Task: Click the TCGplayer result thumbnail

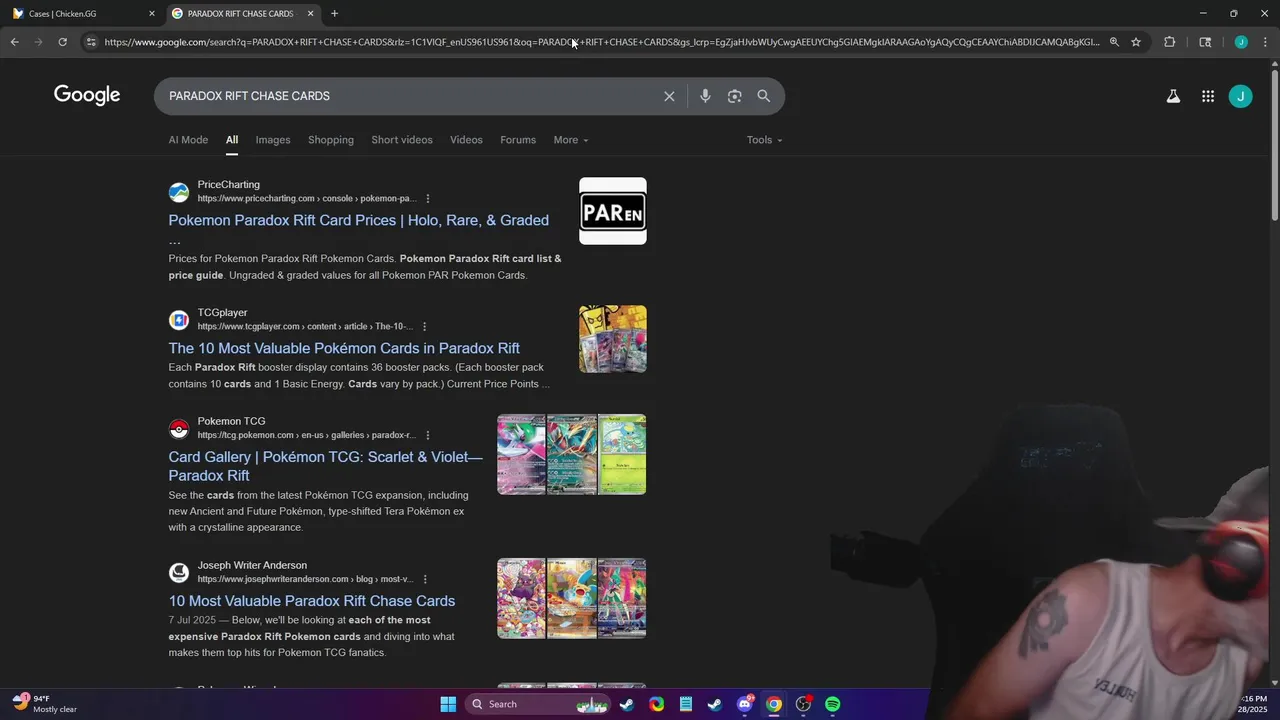Action: 613,339
